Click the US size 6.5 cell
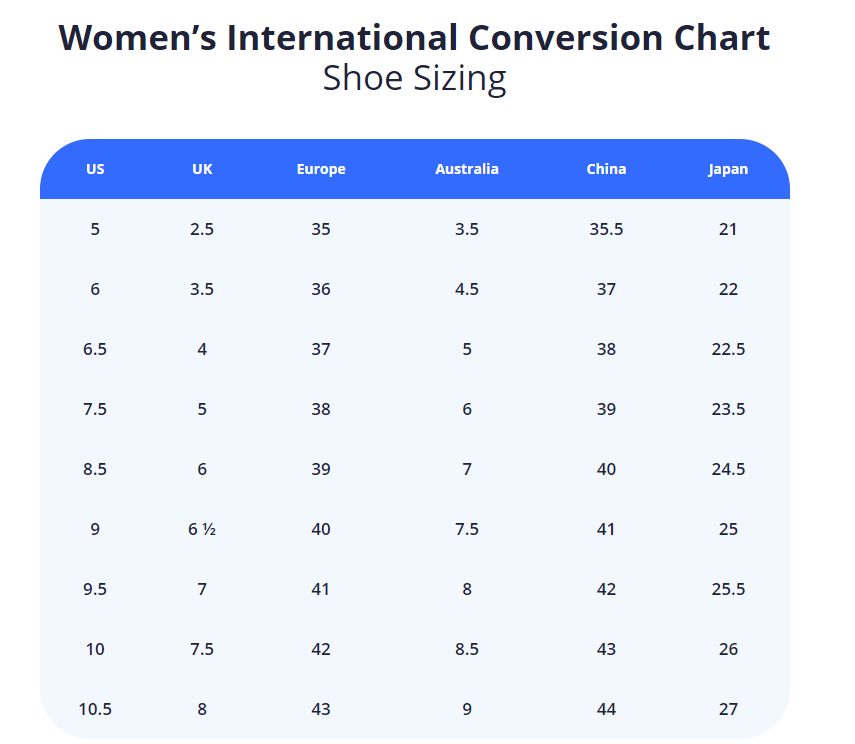This screenshot has width=855, height=744. tap(95, 349)
